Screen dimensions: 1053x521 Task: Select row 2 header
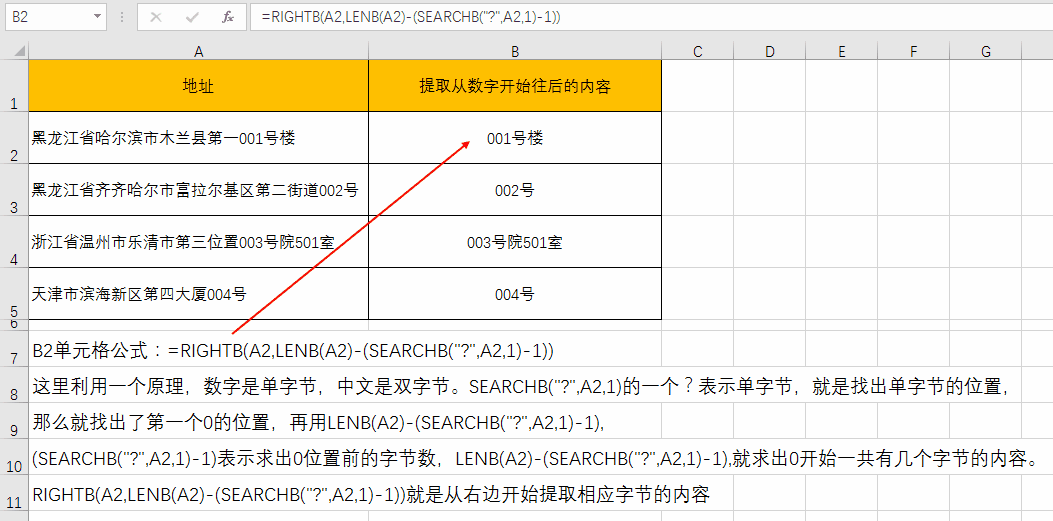click(x=14, y=138)
